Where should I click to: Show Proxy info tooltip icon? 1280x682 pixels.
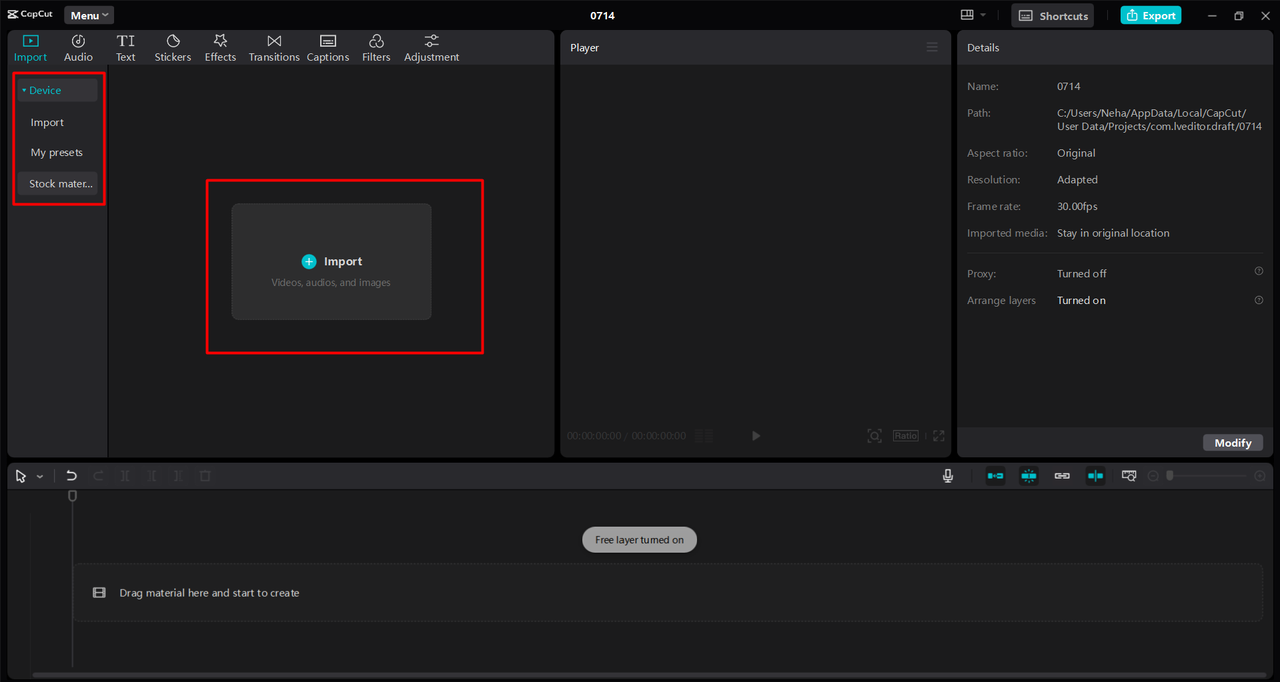point(1259,272)
